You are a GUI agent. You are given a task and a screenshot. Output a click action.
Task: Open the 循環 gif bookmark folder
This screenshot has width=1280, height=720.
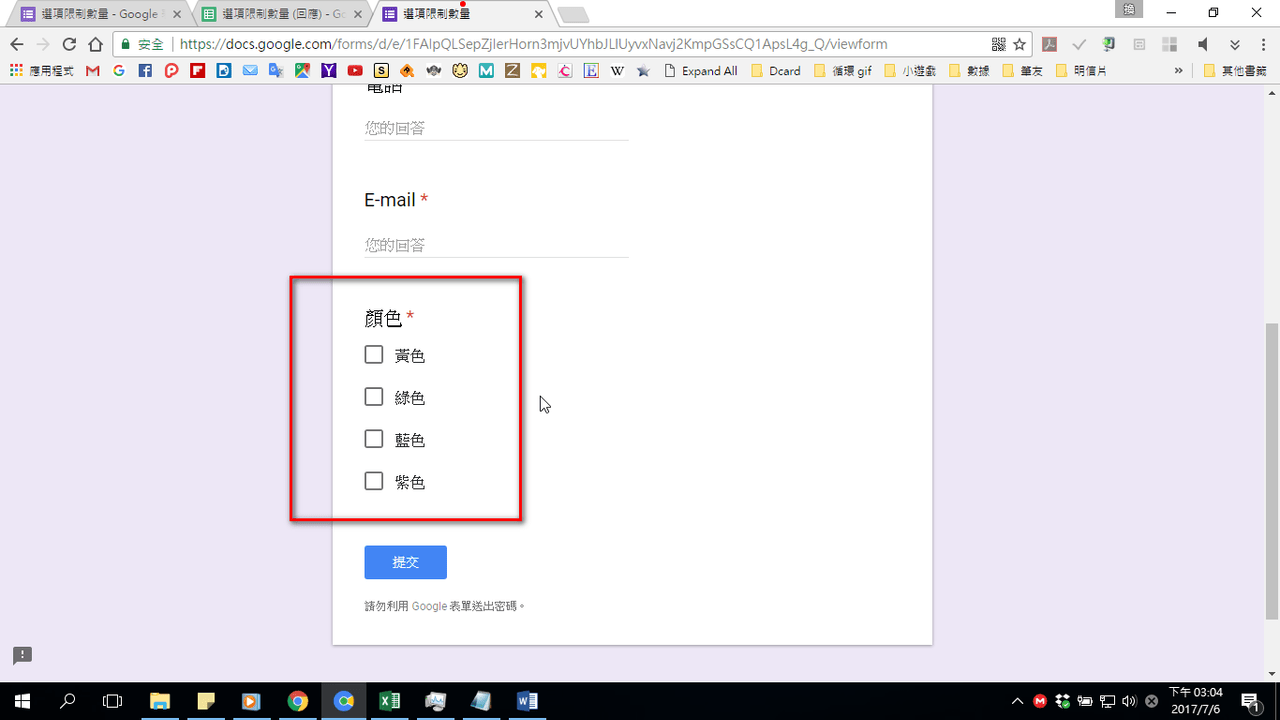coord(842,71)
